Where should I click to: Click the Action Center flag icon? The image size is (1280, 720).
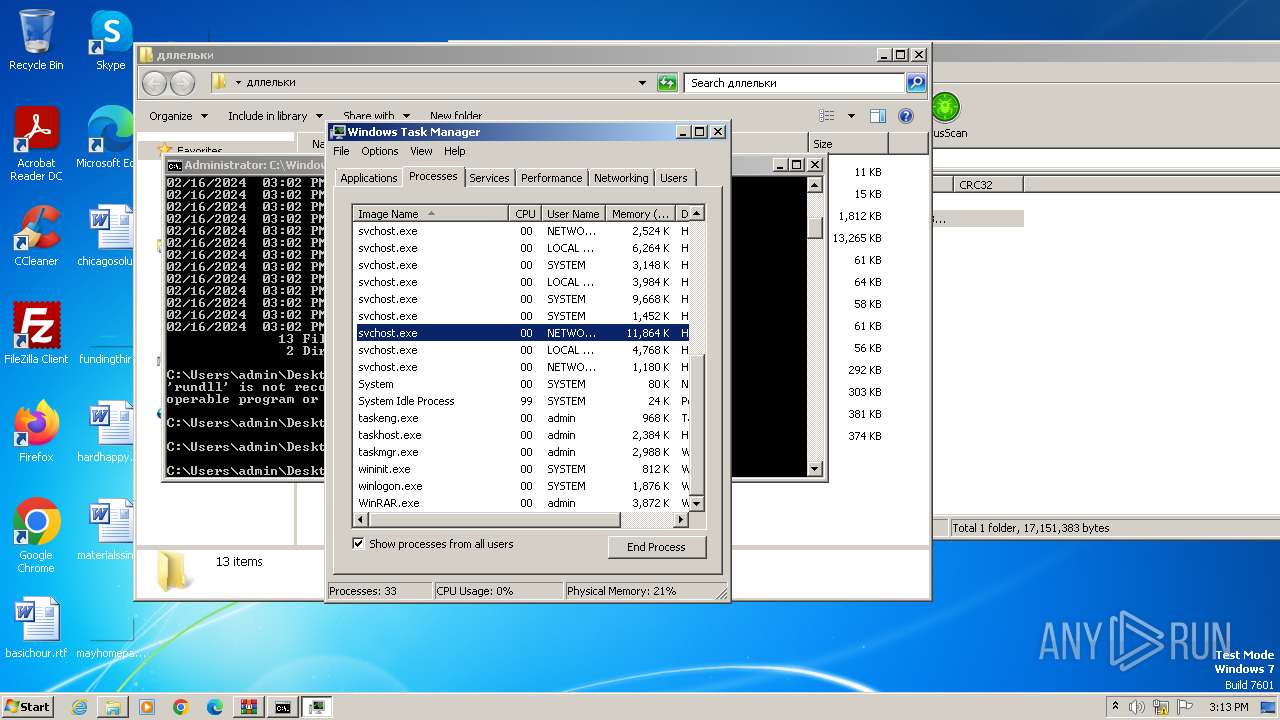(x=1185, y=707)
